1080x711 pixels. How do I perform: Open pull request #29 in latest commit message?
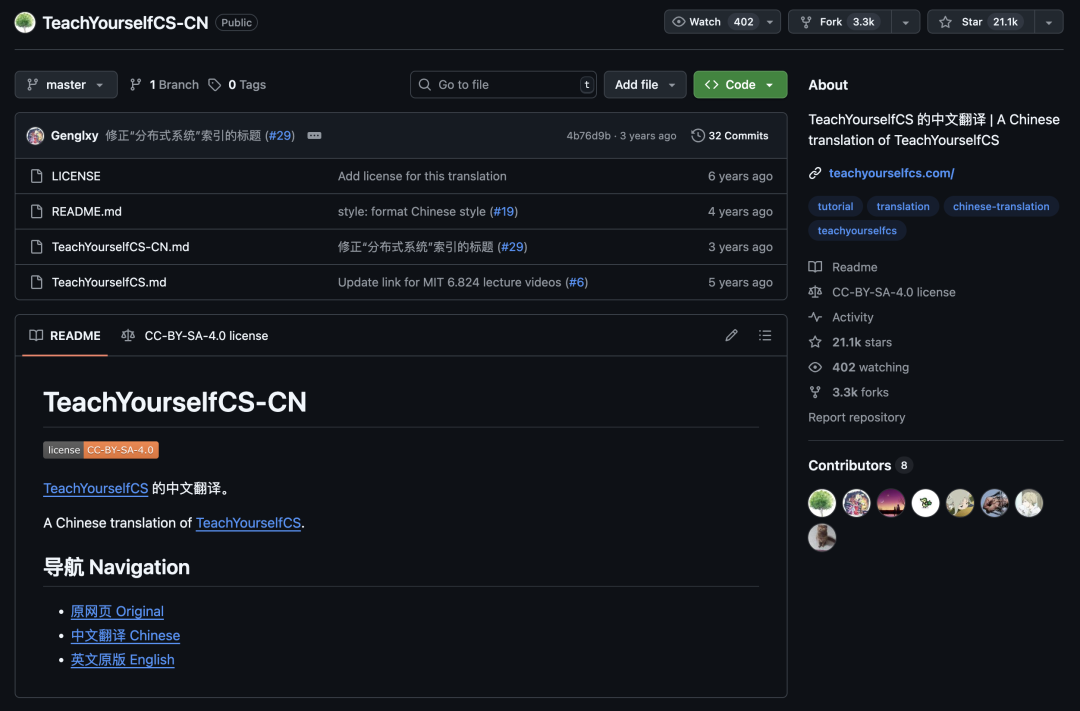tap(280, 136)
